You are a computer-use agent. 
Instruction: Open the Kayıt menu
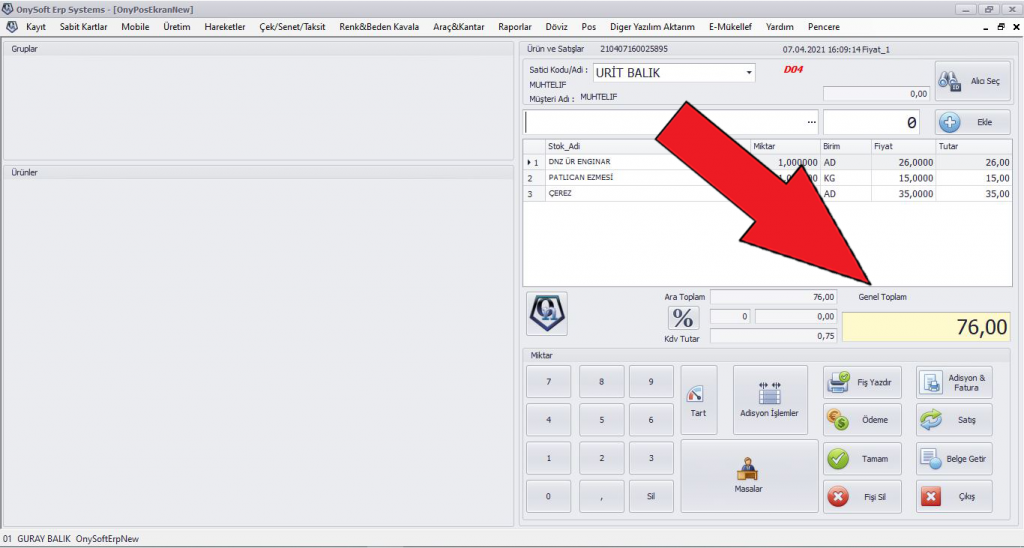[x=36, y=27]
